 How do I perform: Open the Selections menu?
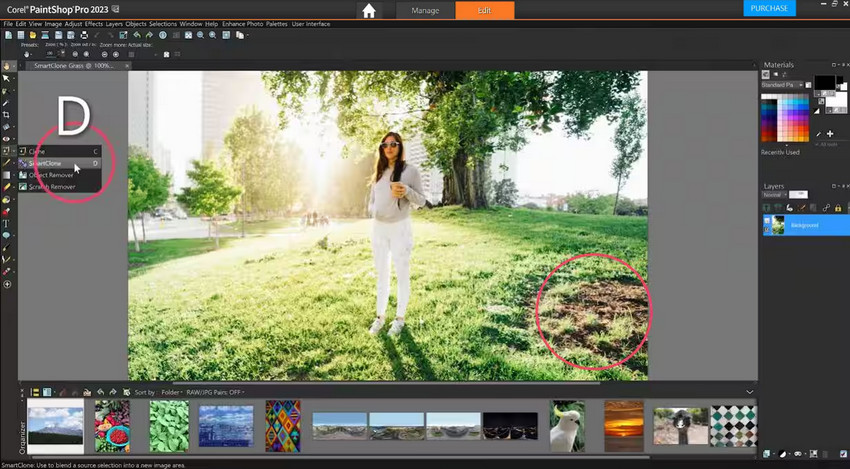(163, 24)
